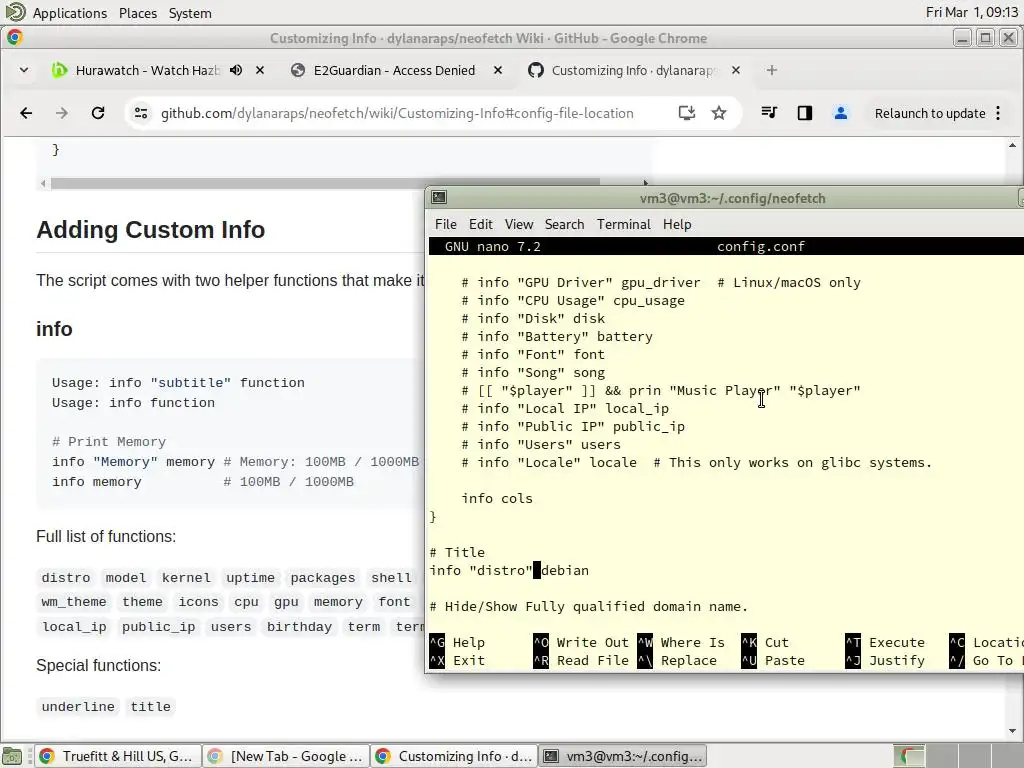Open the terminal Edit menu
This screenshot has width=1024, height=768.
pyautogui.click(x=481, y=224)
